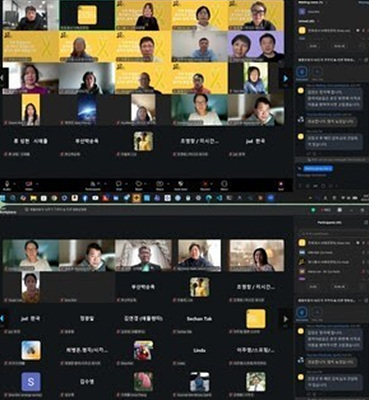Go to next gallery page in upper window
Screen dimensions: 369x400
pos(285,79)
